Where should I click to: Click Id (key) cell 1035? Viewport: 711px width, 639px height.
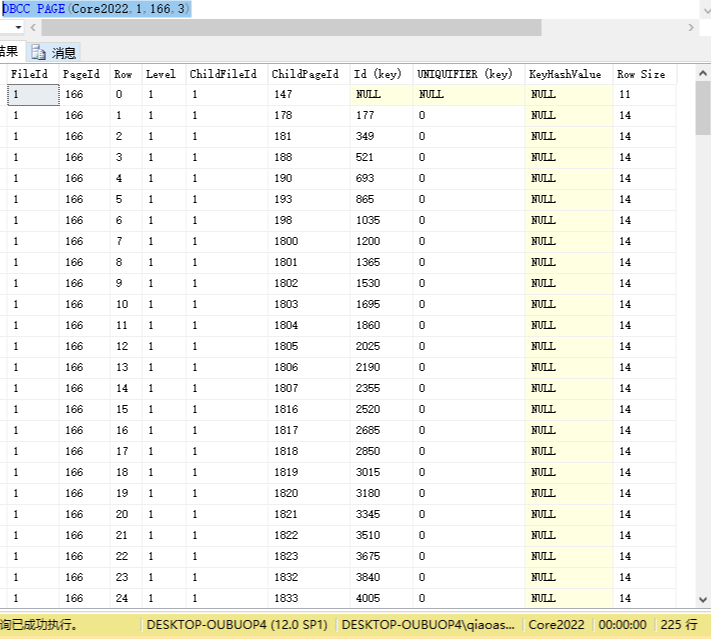coord(382,220)
